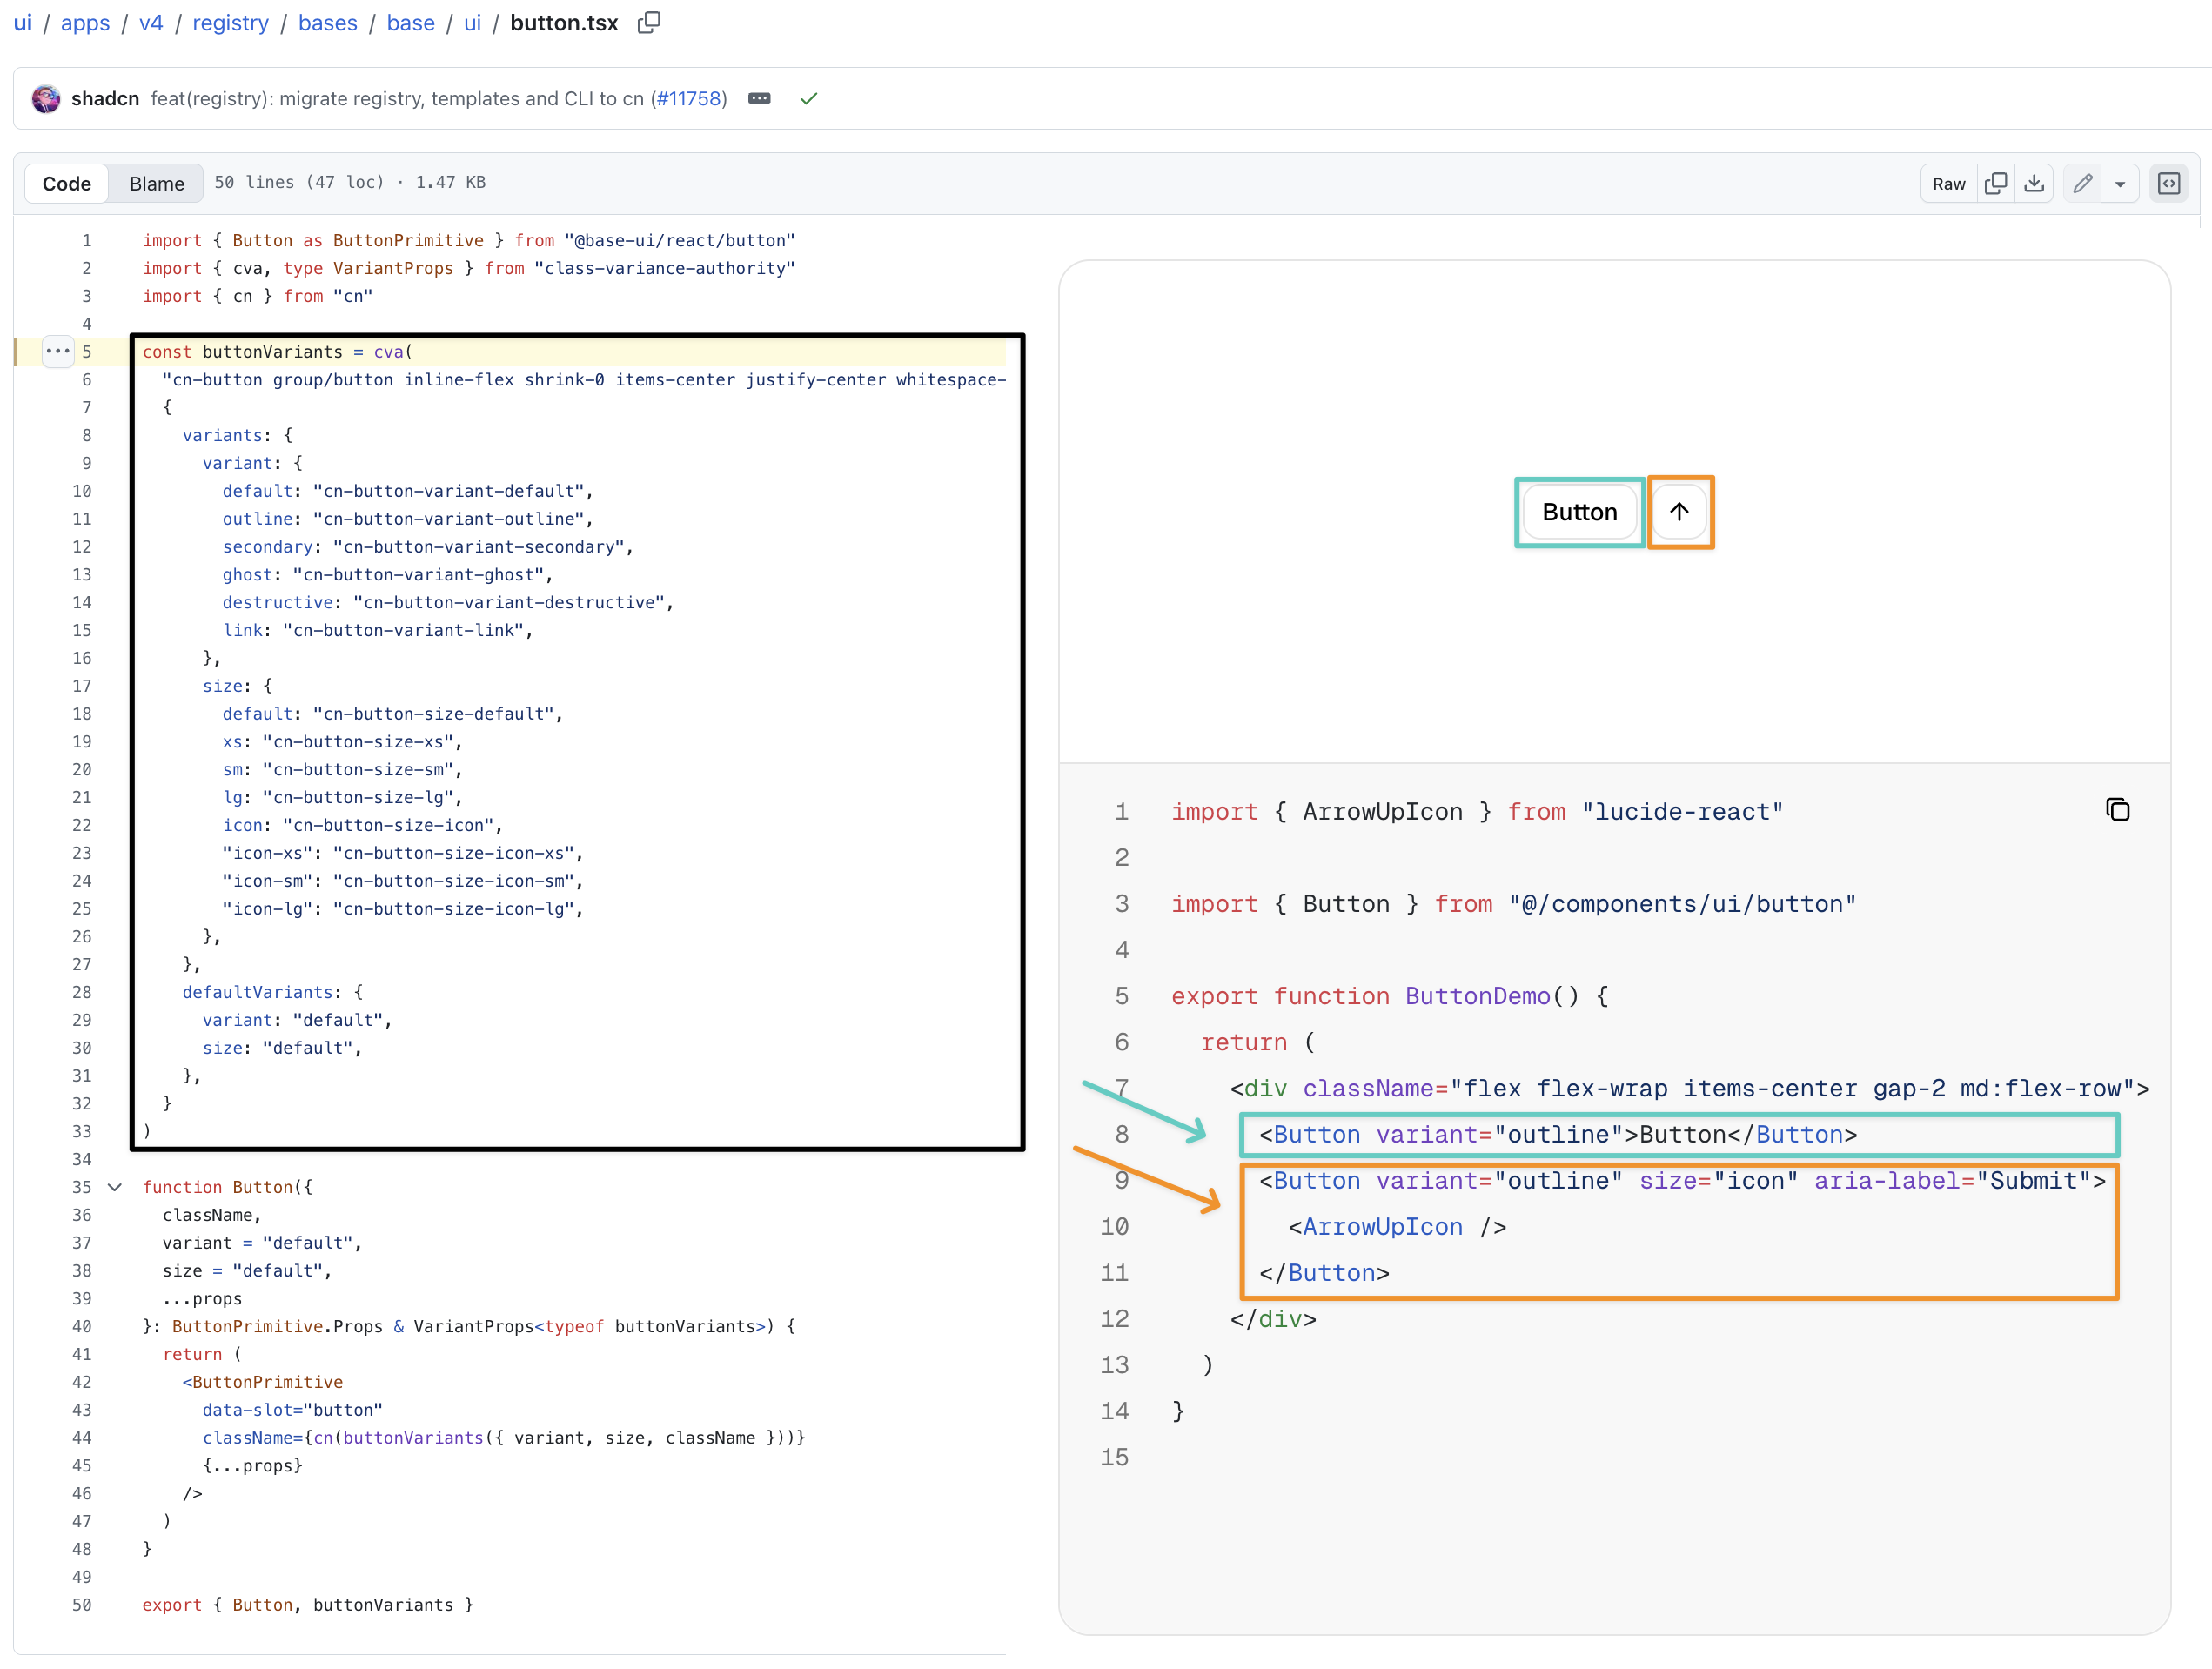Switch to the Code view tab

[x=66, y=183]
